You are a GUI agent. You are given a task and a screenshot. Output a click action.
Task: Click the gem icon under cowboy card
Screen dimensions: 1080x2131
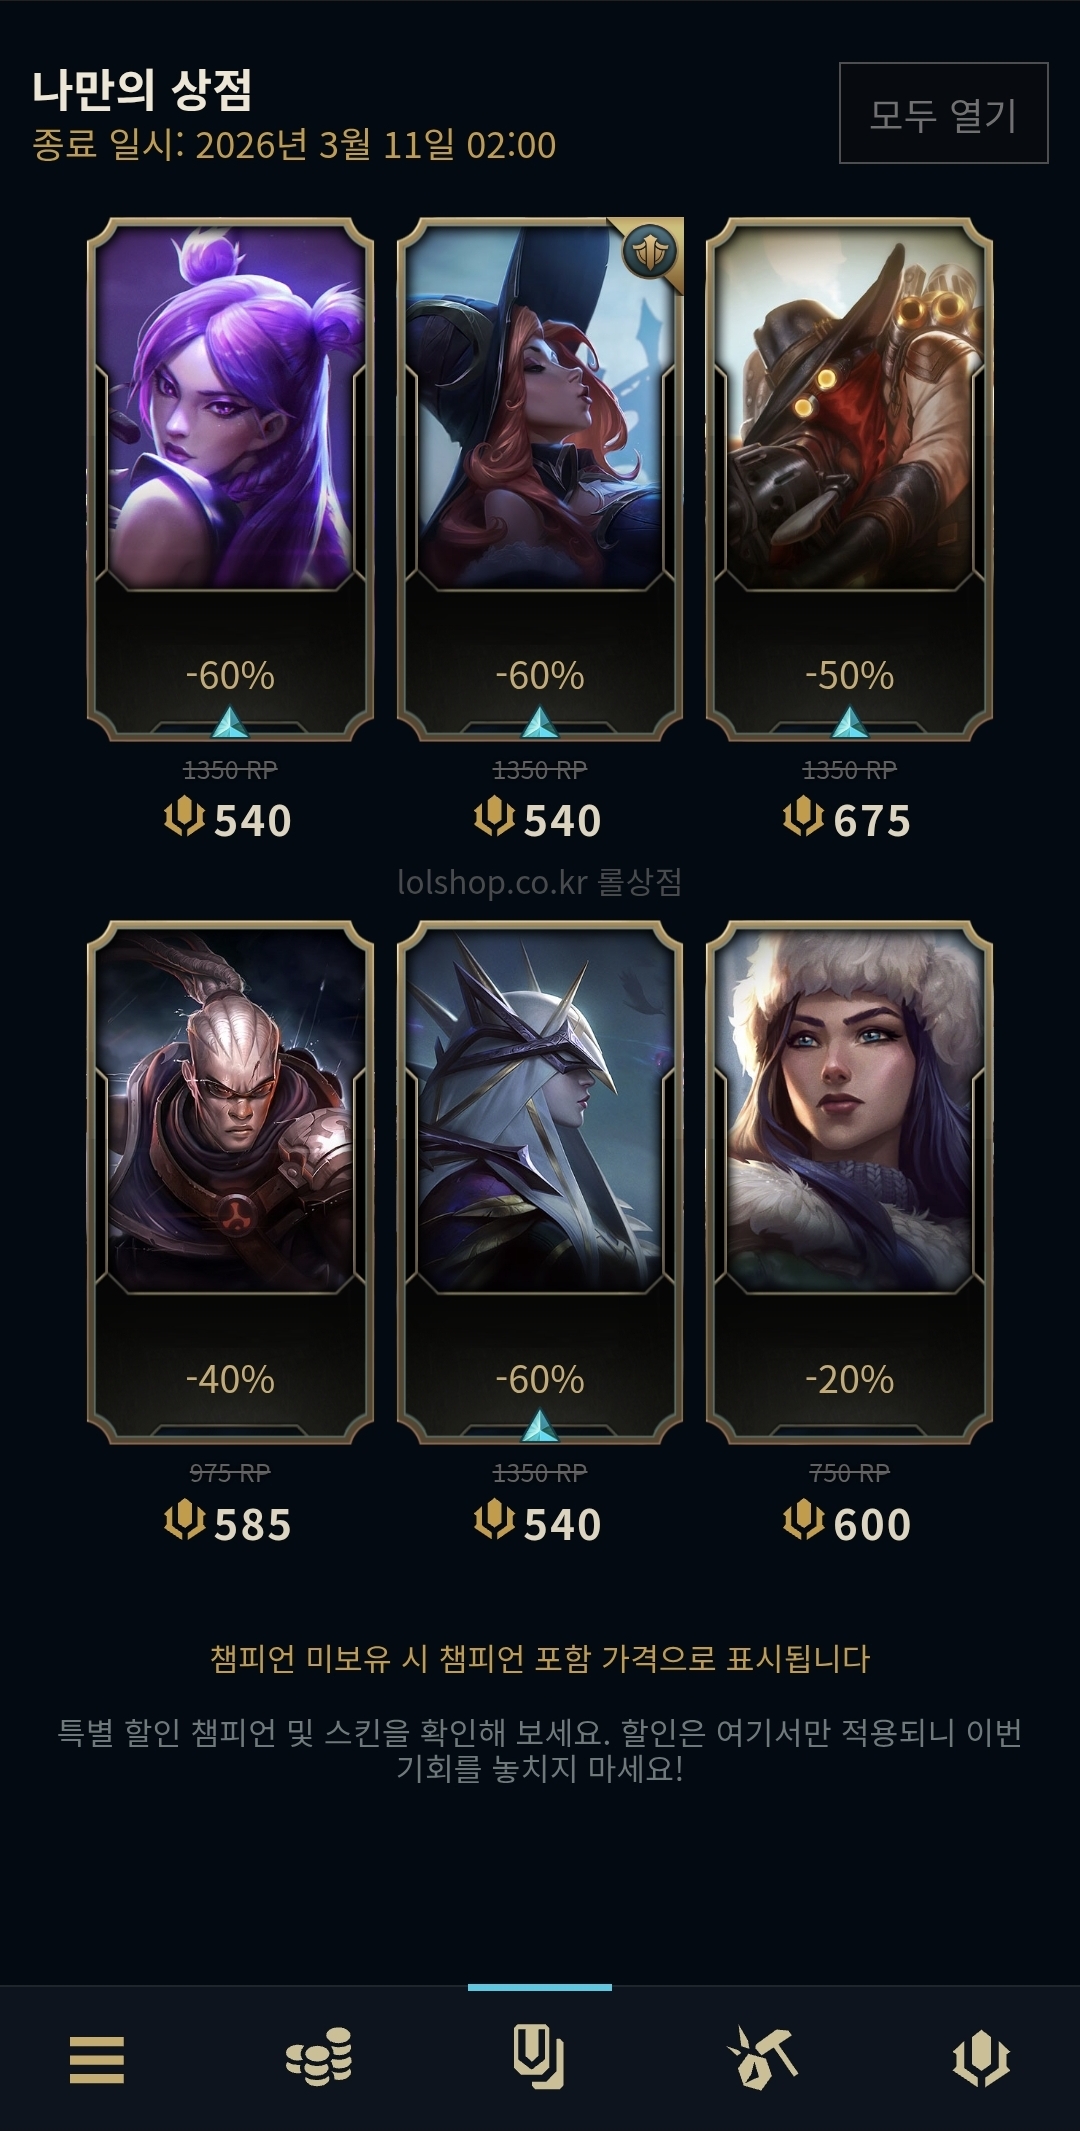(x=850, y=722)
